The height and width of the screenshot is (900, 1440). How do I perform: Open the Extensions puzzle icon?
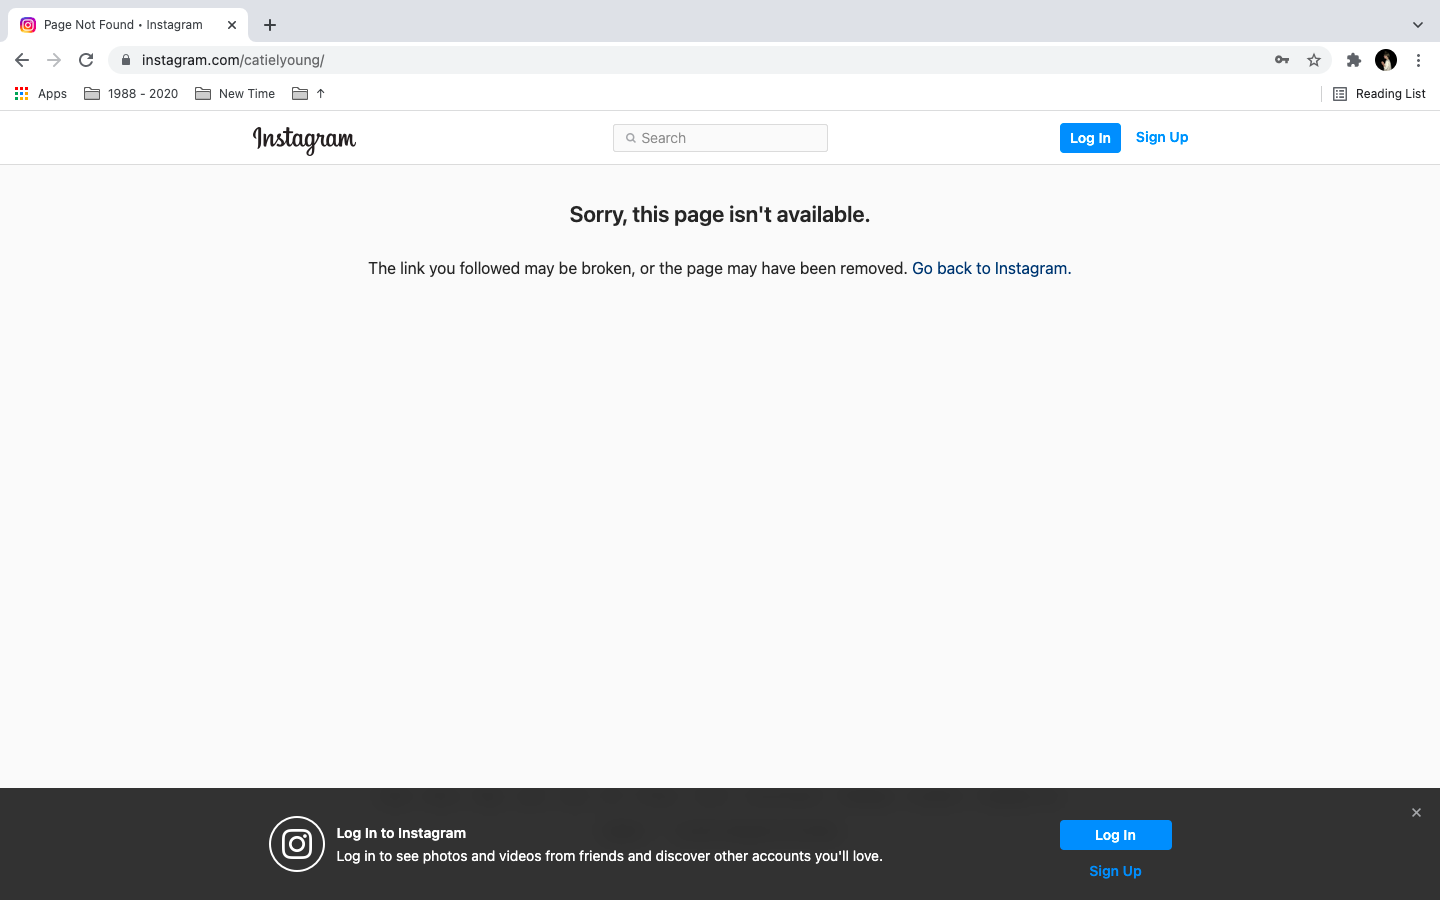pyautogui.click(x=1354, y=60)
